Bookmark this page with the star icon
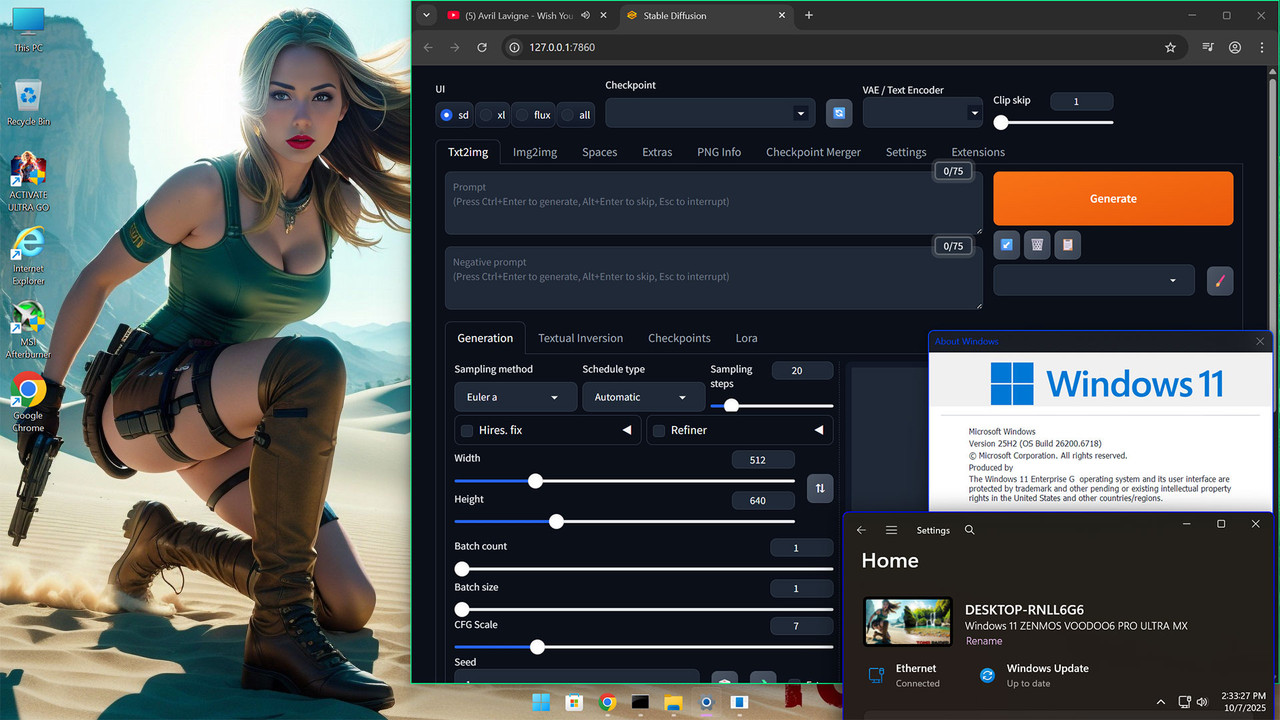1280x720 pixels. tap(1170, 47)
